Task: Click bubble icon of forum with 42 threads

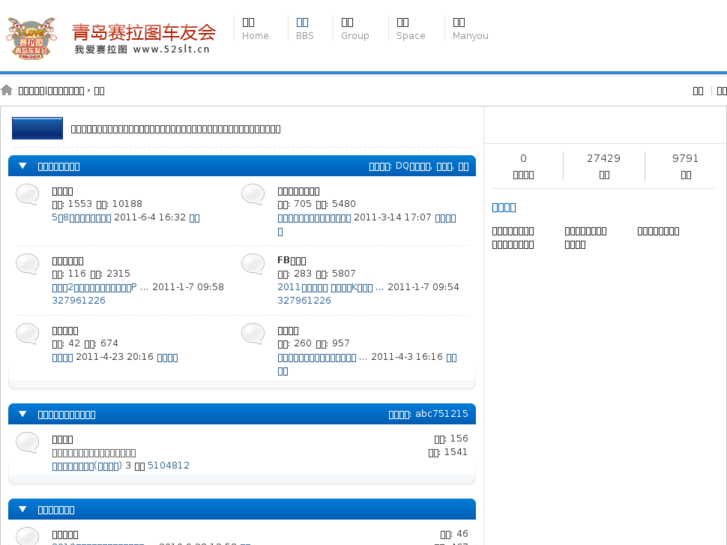Action: point(27,333)
